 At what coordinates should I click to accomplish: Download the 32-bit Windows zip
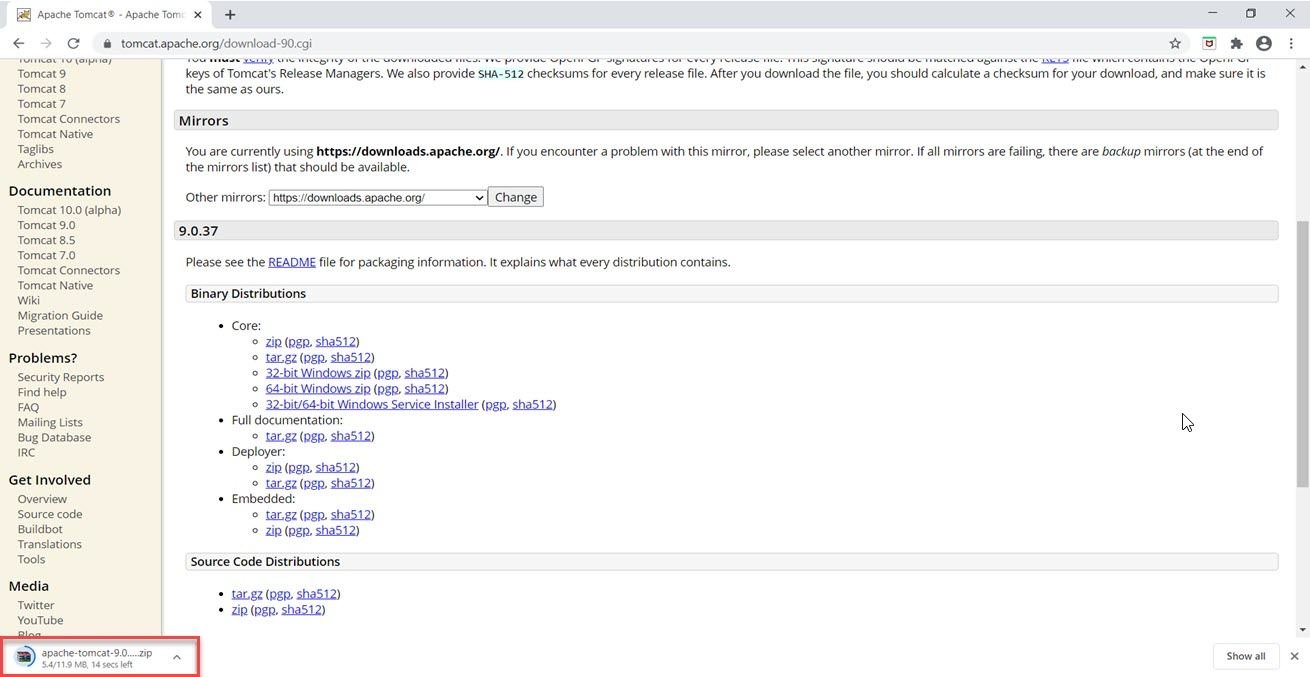click(318, 373)
